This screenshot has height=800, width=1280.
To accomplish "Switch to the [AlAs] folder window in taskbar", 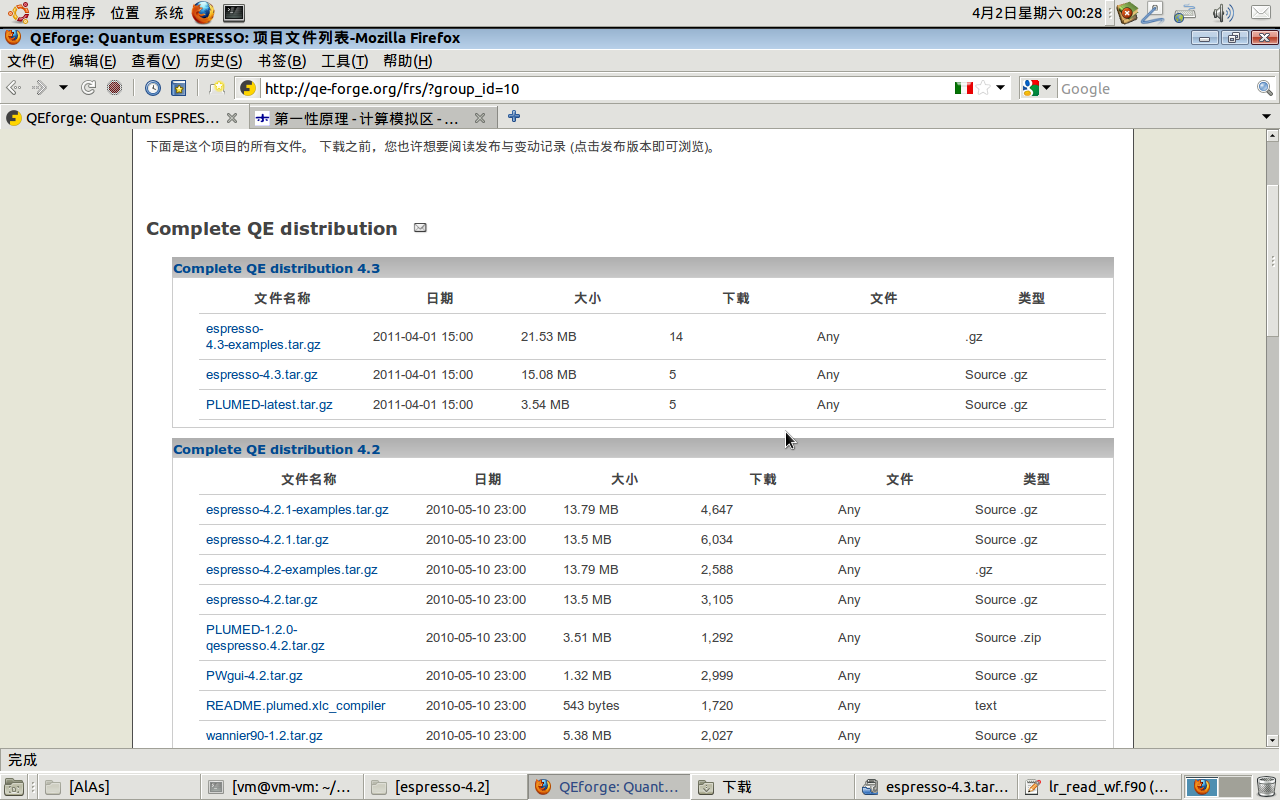I will 117,787.
